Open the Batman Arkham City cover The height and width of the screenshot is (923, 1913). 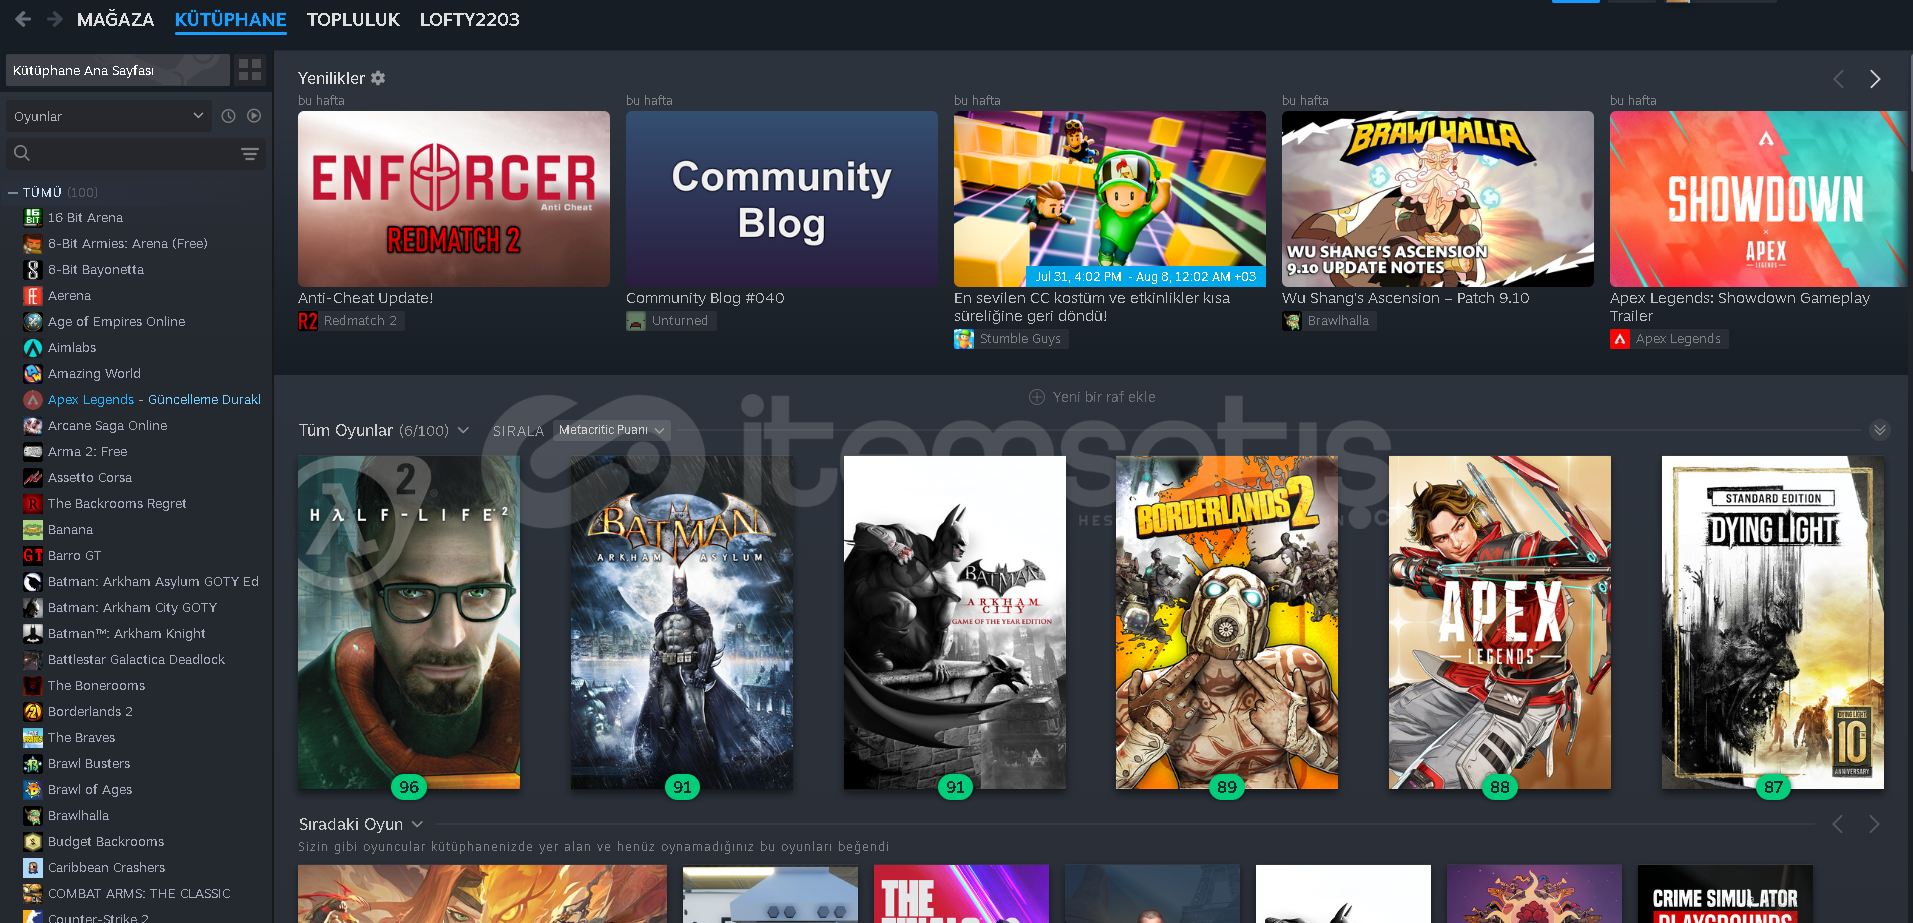[955, 622]
